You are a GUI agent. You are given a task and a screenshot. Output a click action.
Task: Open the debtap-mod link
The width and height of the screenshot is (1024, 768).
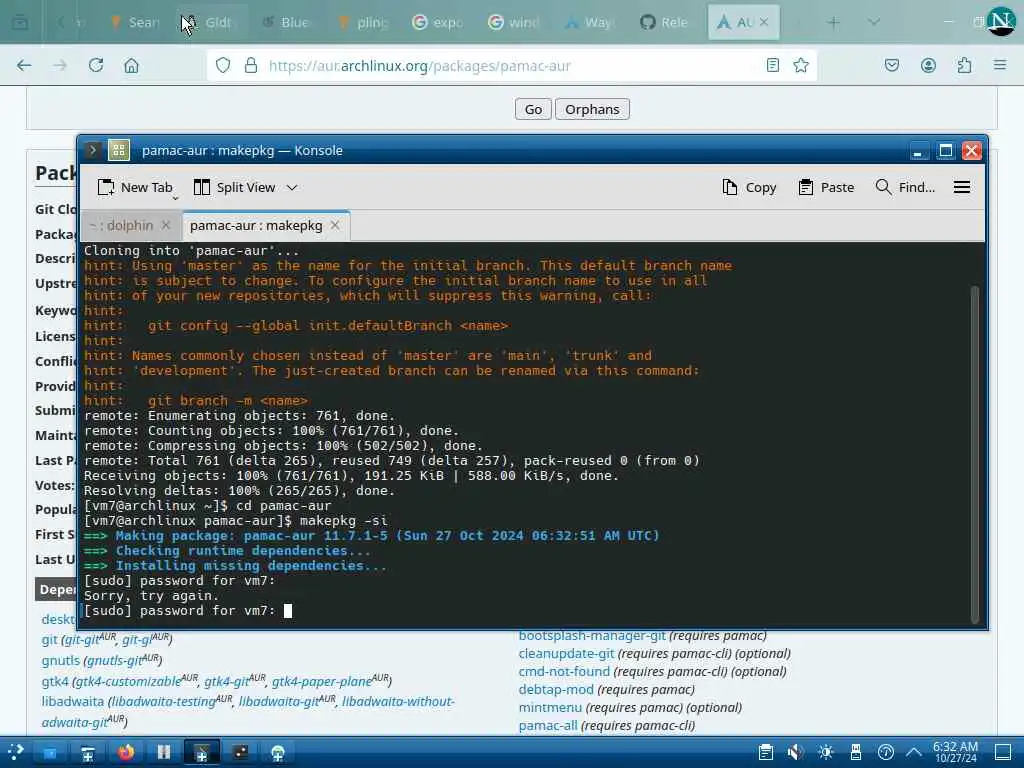tap(556, 690)
